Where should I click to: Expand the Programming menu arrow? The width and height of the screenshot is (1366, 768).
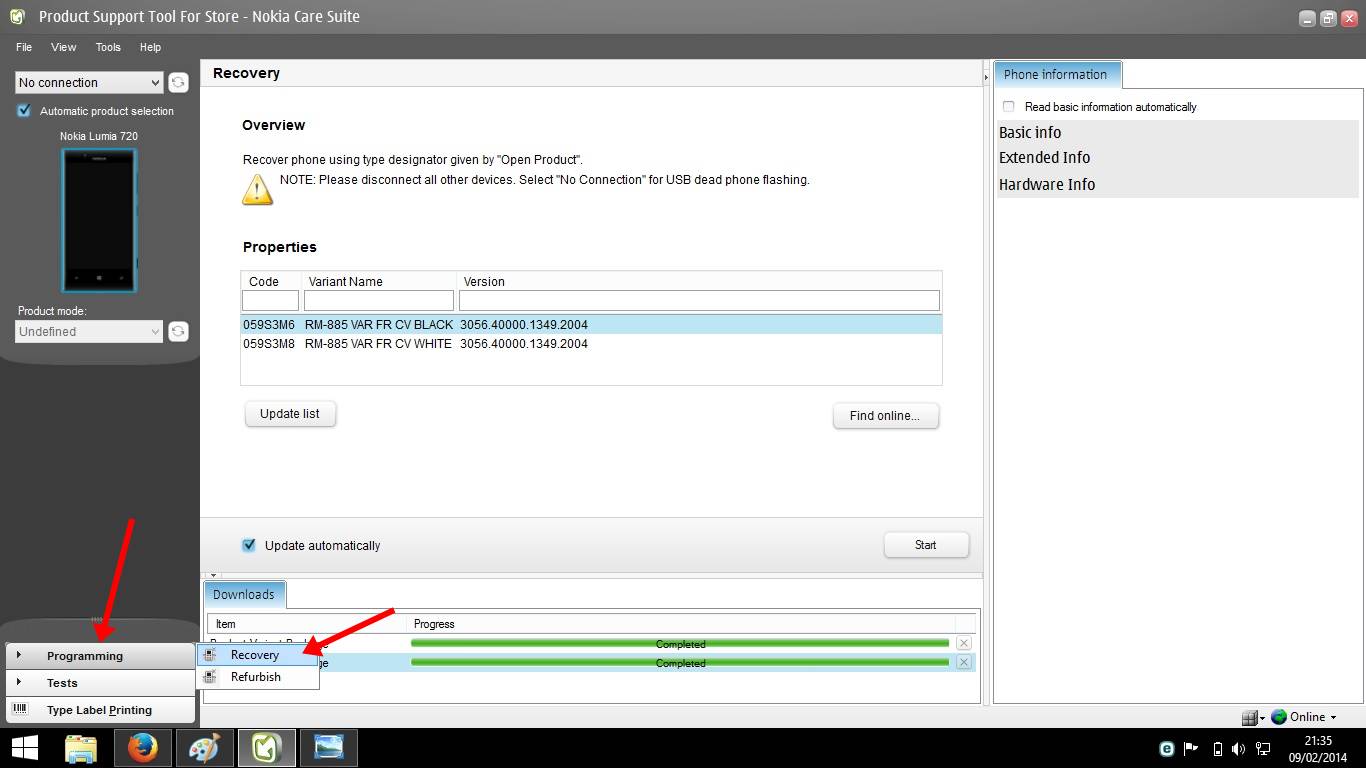(x=19, y=655)
